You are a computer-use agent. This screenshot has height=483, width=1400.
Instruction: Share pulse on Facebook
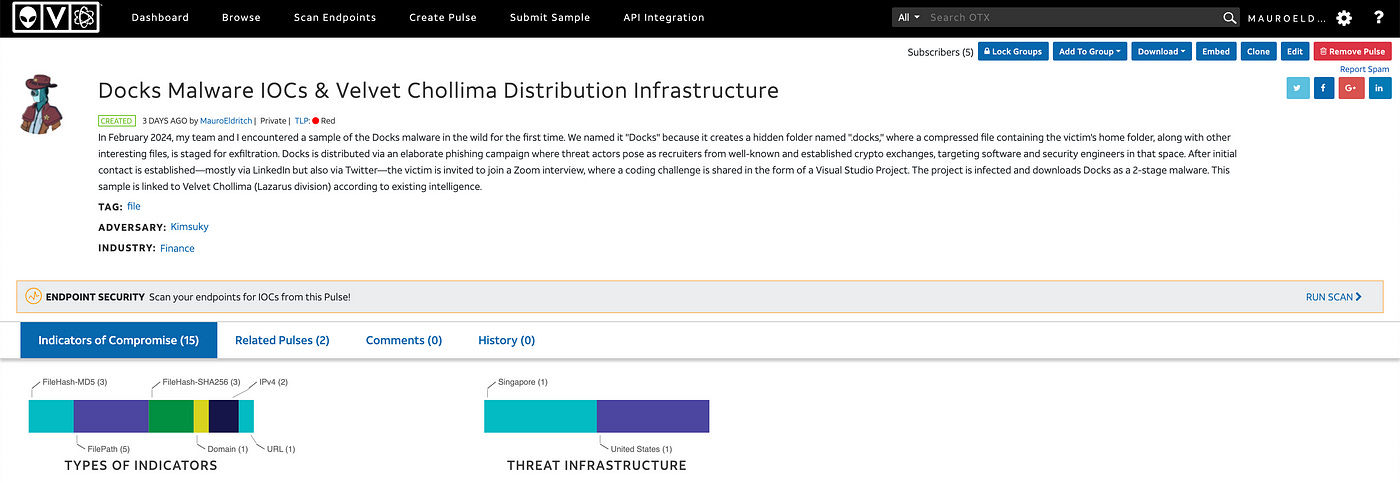(x=1325, y=88)
